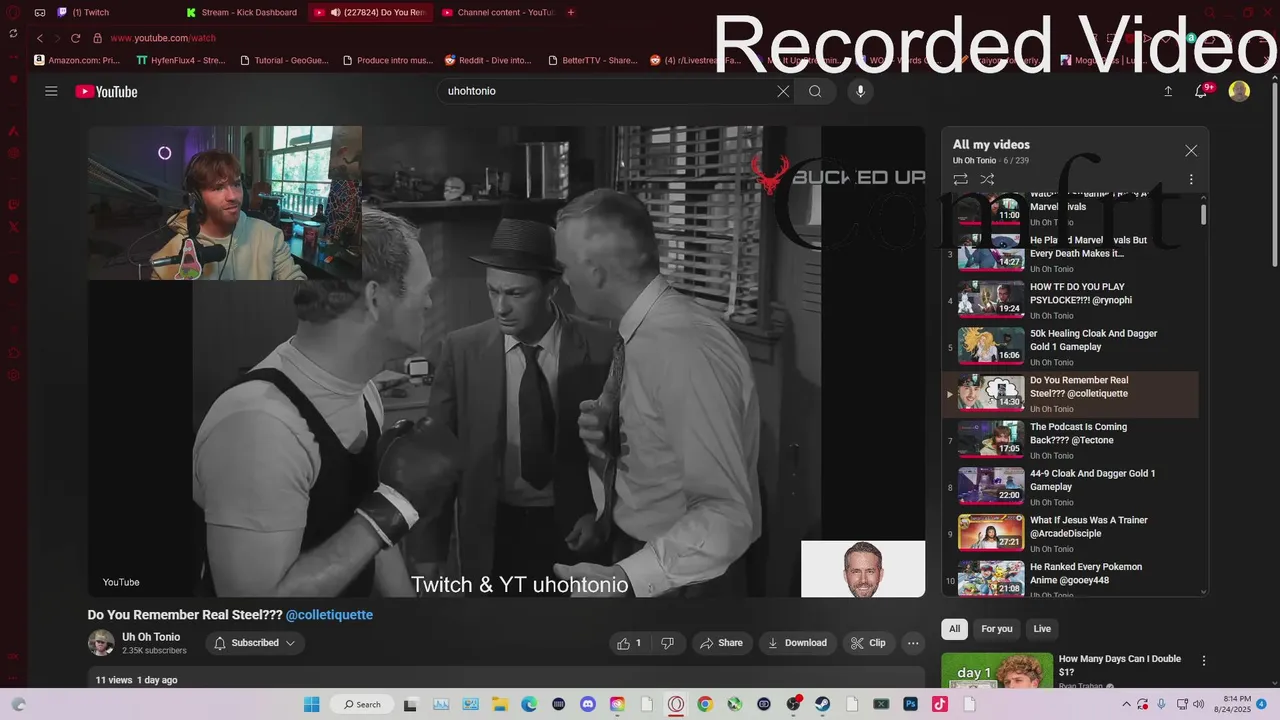Open the YouTube hamburger guide menu
This screenshot has height=720, width=1280.
[51, 91]
